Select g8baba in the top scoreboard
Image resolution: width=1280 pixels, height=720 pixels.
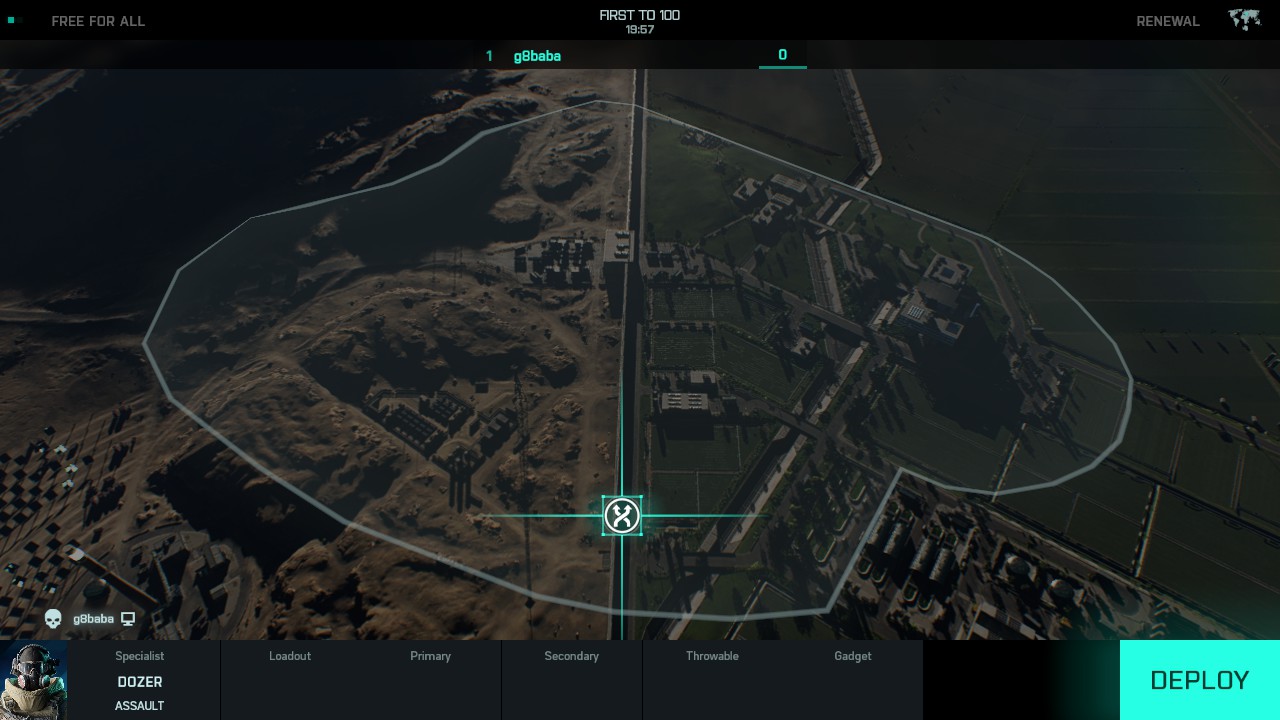537,56
